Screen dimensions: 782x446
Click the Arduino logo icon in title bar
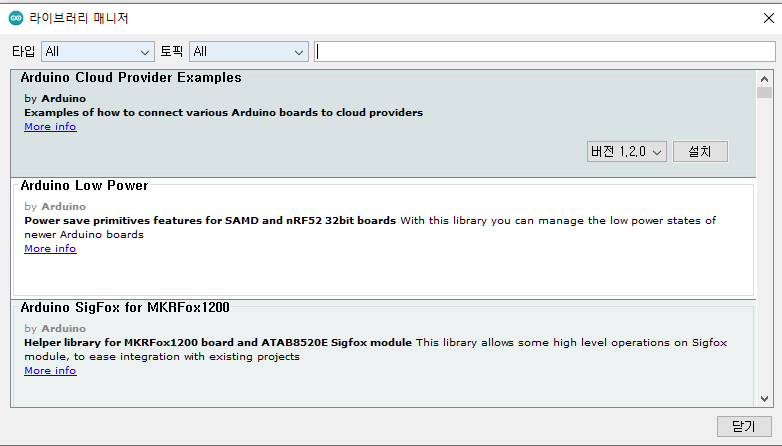(16, 18)
